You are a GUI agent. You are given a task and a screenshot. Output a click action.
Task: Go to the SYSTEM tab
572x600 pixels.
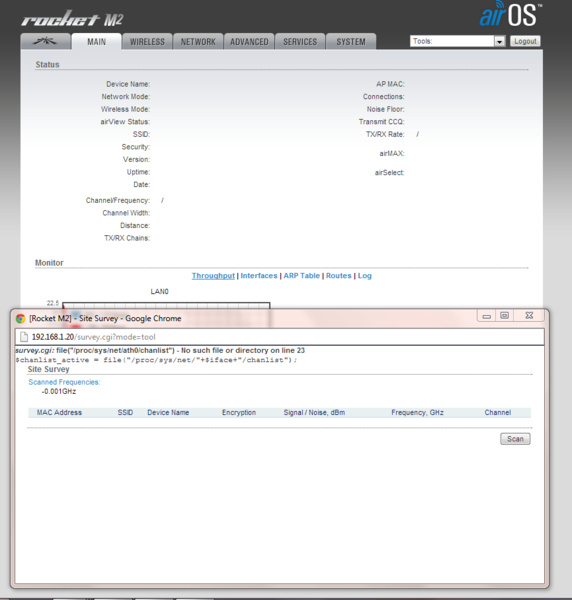click(351, 42)
